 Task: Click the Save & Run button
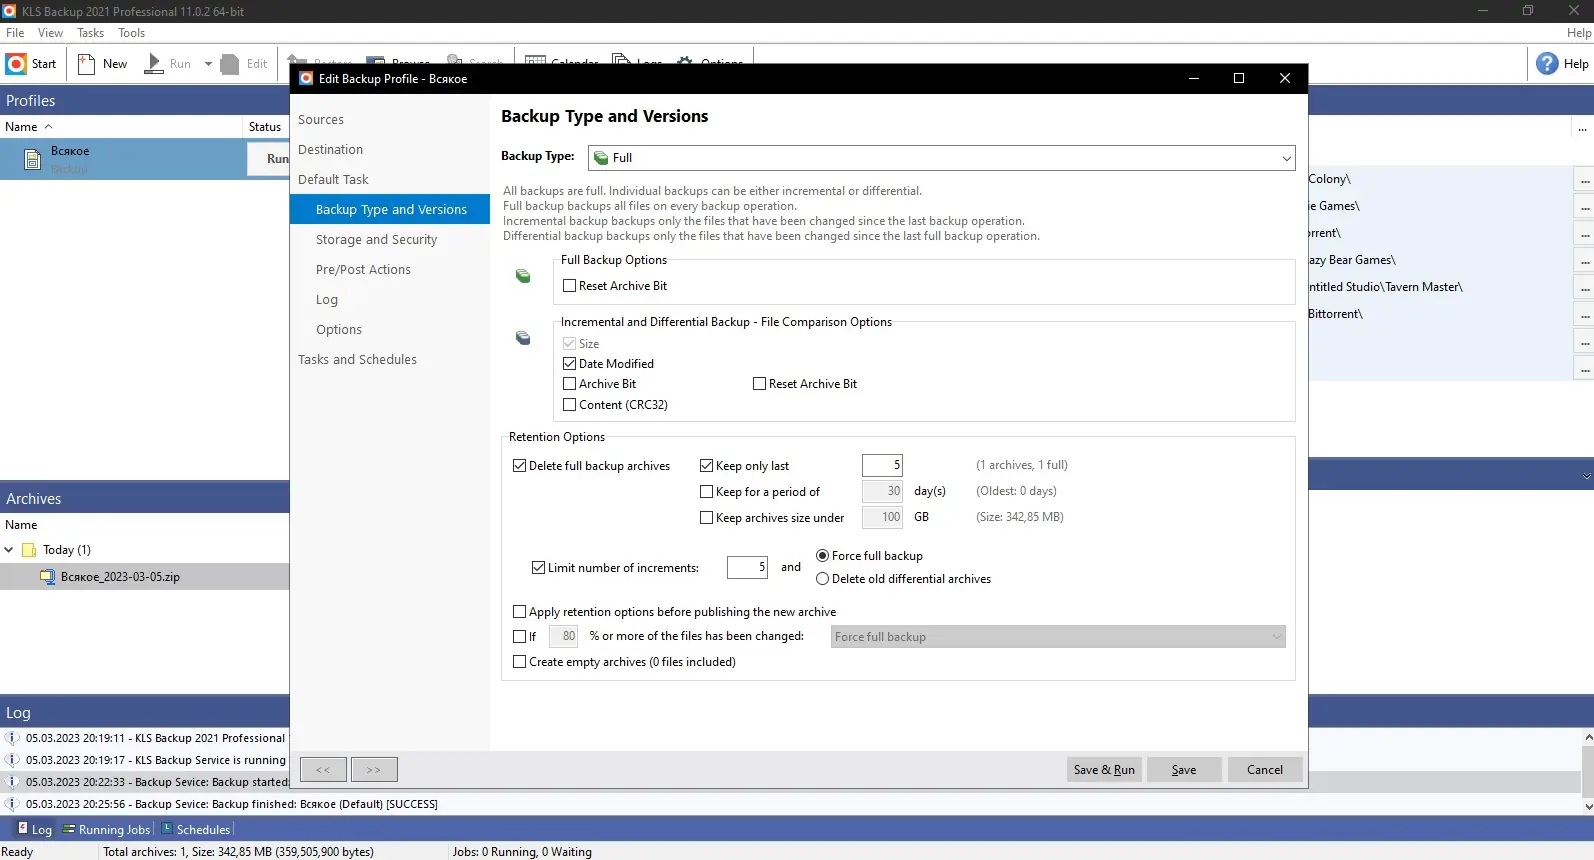pos(1104,770)
